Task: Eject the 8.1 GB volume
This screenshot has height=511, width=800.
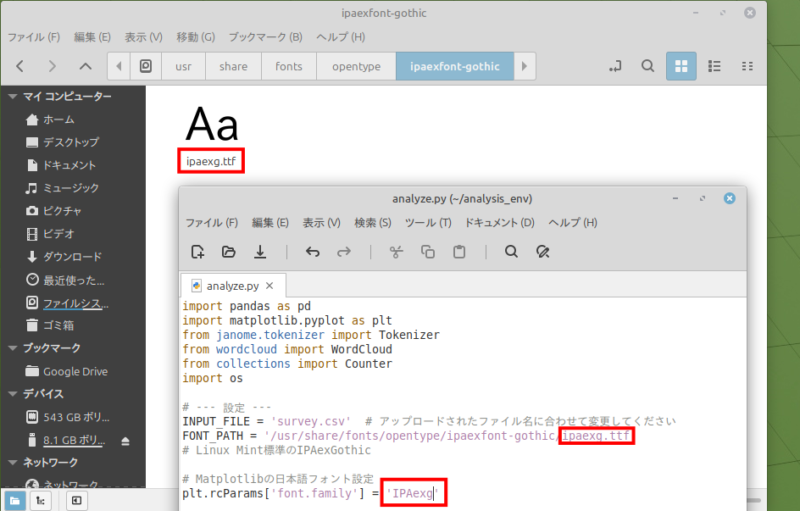Action: [x=126, y=440]
